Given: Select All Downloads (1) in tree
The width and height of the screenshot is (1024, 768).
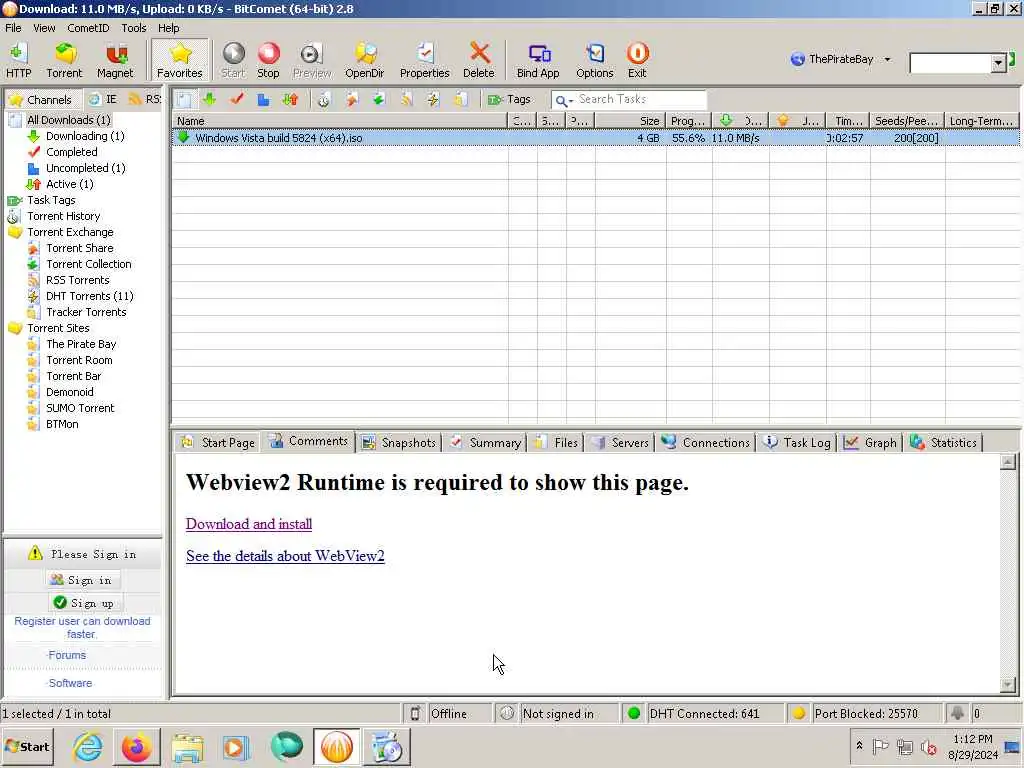Looking at the screenshot, I should pos(69,120).
